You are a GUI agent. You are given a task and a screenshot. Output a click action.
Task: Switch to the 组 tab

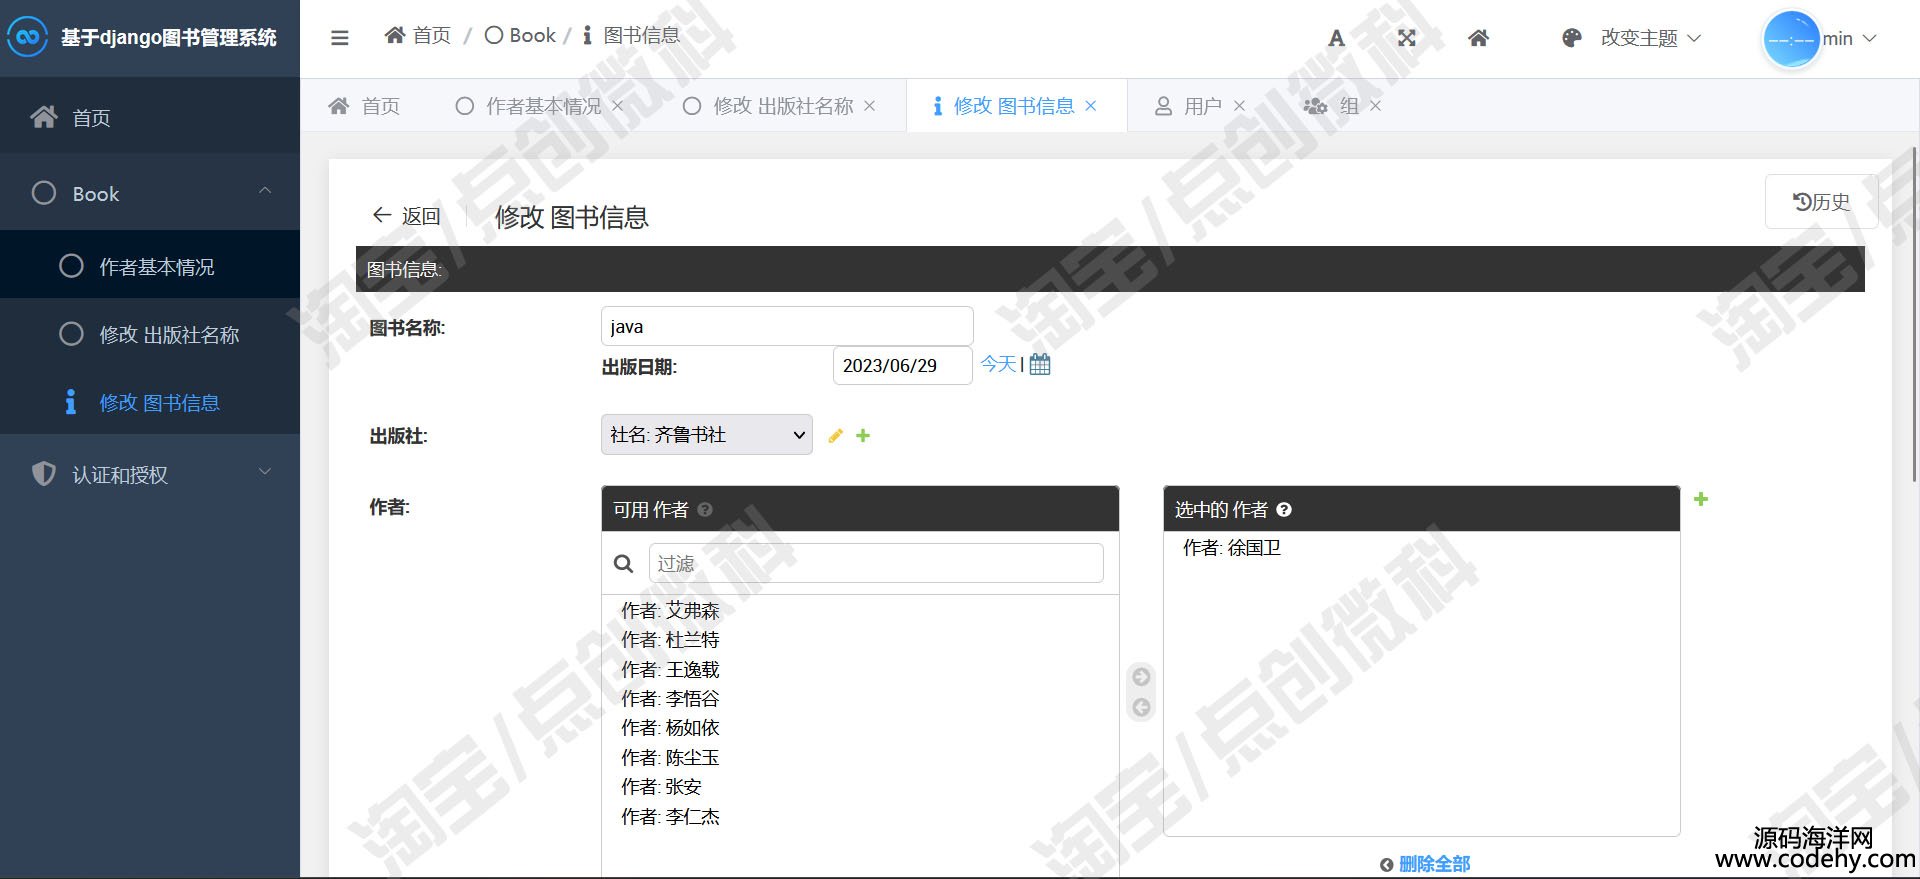[x=1331, y=106]
